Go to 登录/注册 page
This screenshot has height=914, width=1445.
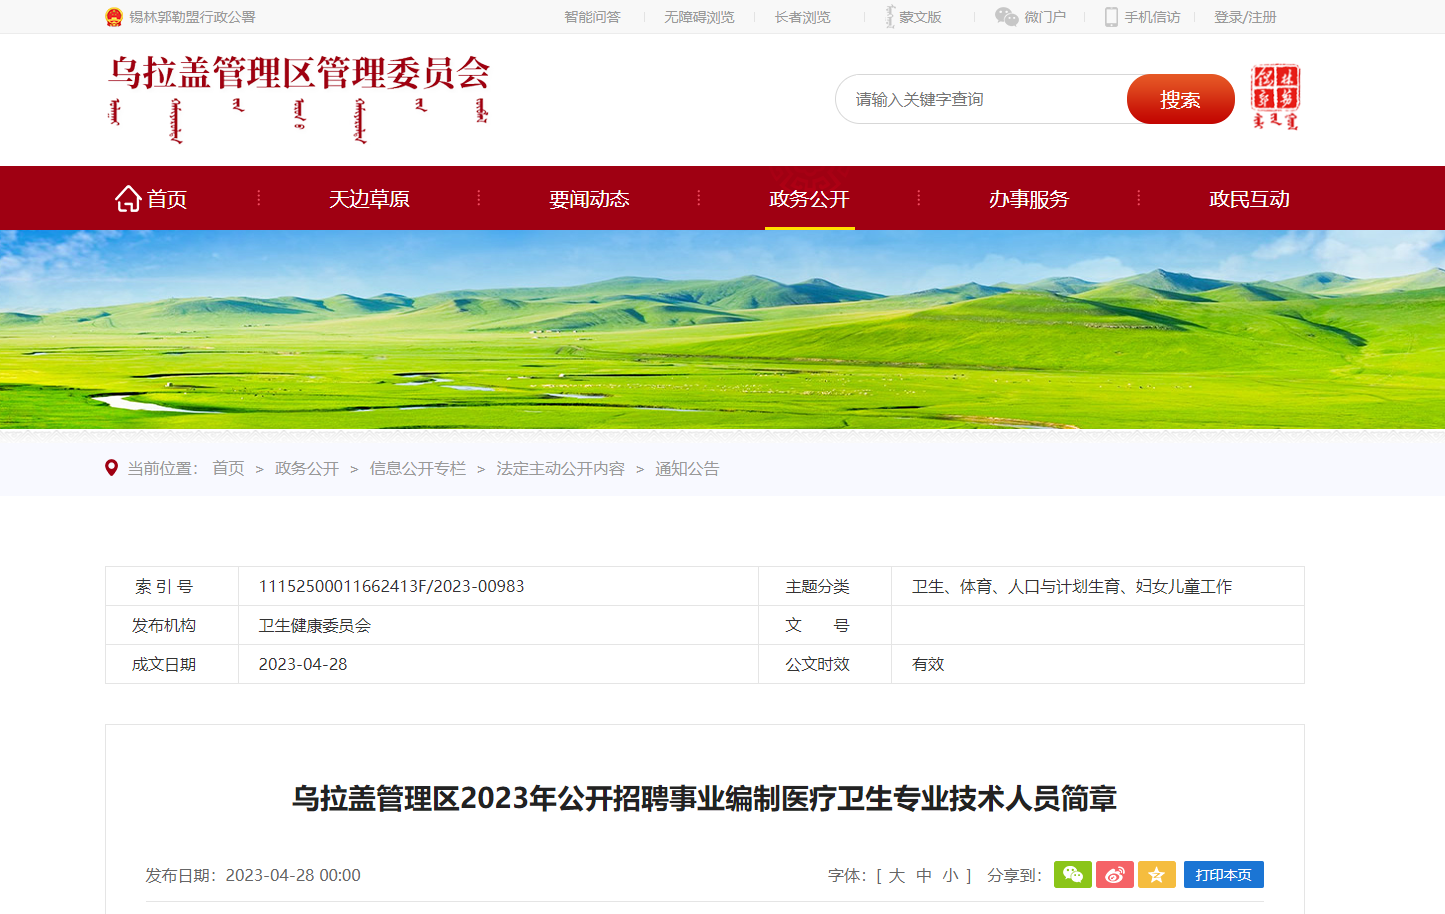click(1245, 17)
